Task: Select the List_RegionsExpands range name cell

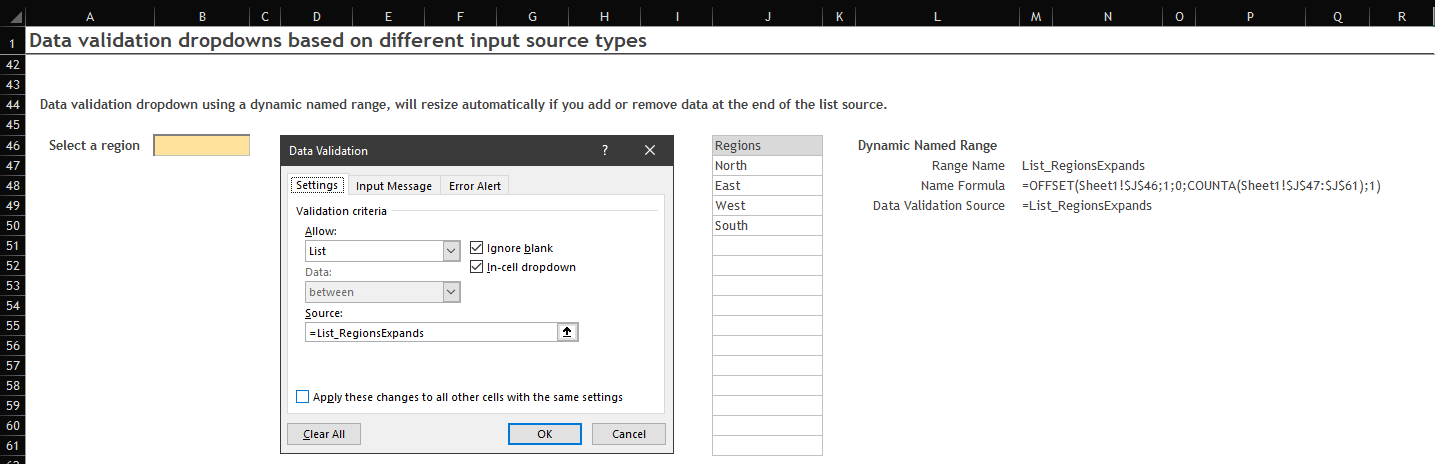Action: point(1083,166)
